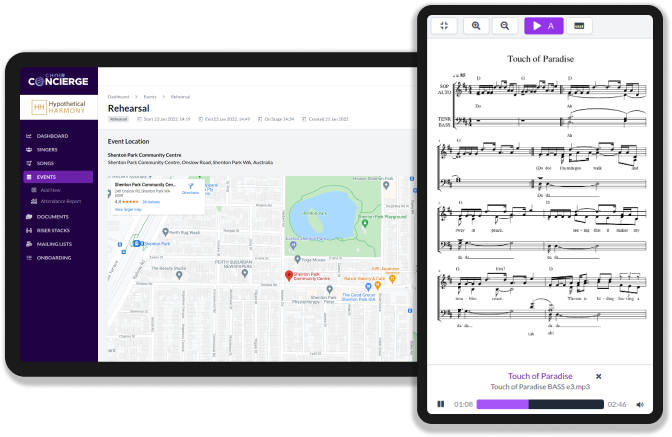Click the red Shenton Park Community Centre pin
The image size is (672, 437).
[290, 275]
